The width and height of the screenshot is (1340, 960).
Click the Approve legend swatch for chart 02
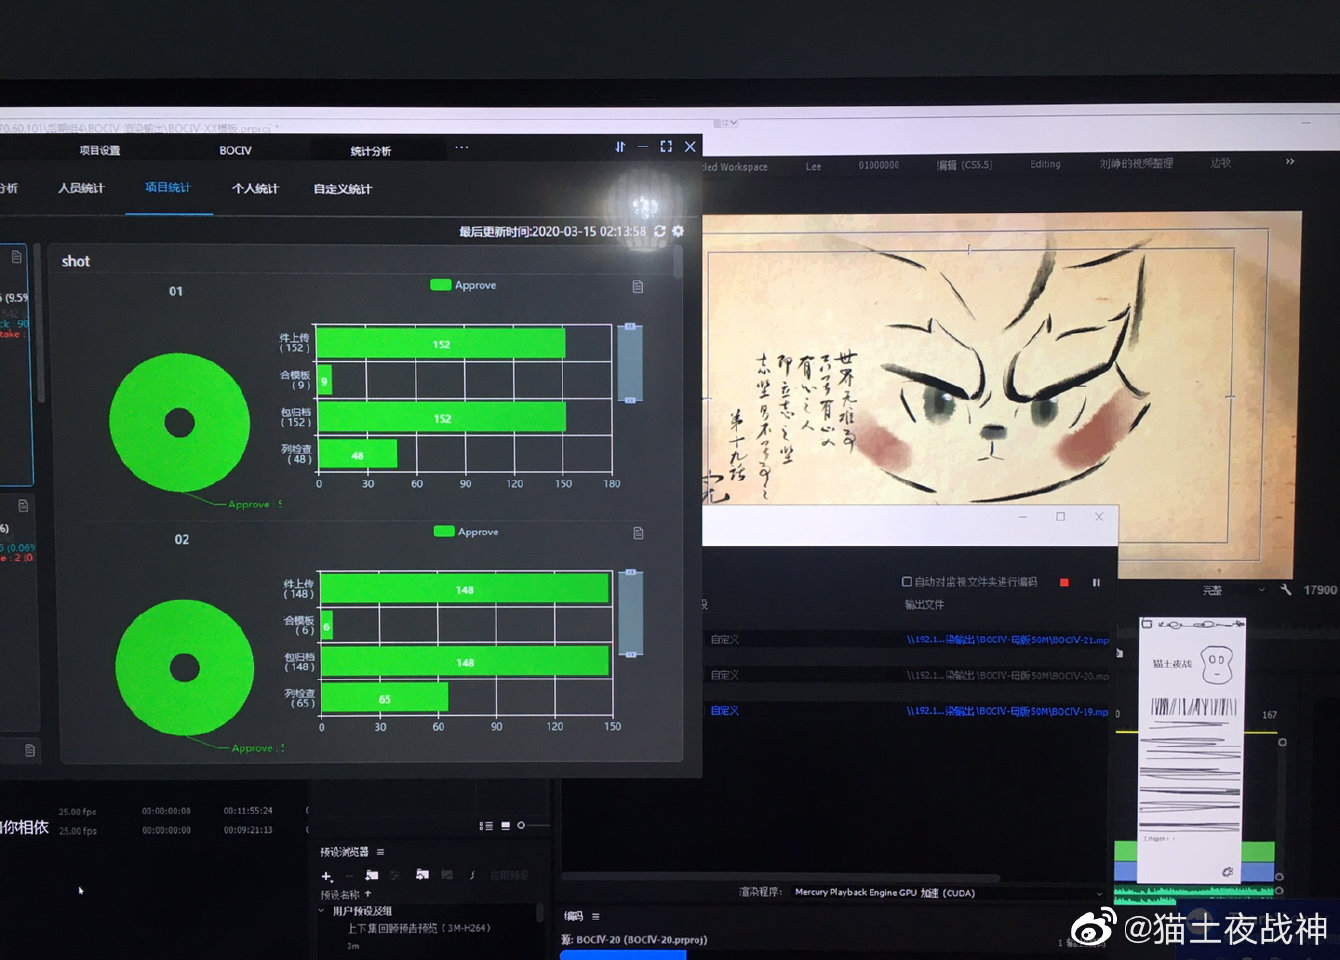(x=444, y=531)
